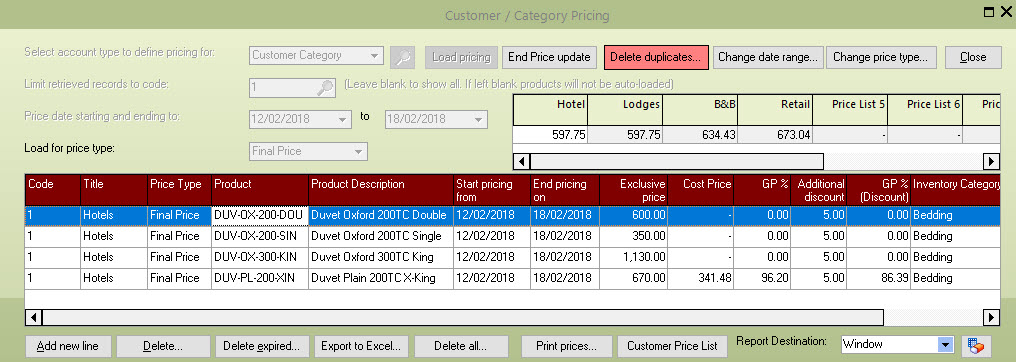The height and width of the screenshot is (362, 1016).
Task: Click Customer Price List button
Action: (673, 346)
